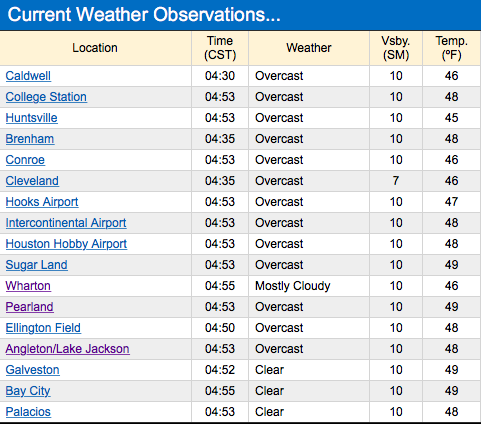Screen dimensions: 481x424
Task: Open the Cleveland location link
Action: tap(32, 181)
